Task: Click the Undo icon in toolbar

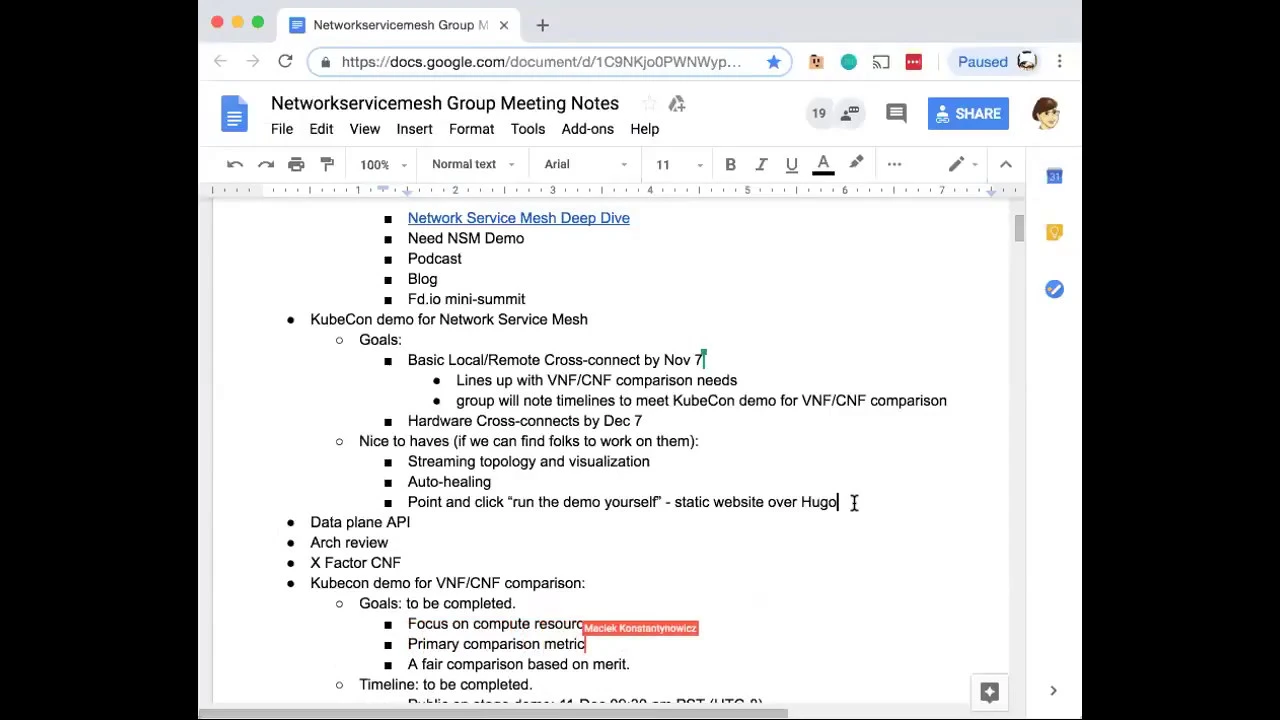Action: (235, 164)
